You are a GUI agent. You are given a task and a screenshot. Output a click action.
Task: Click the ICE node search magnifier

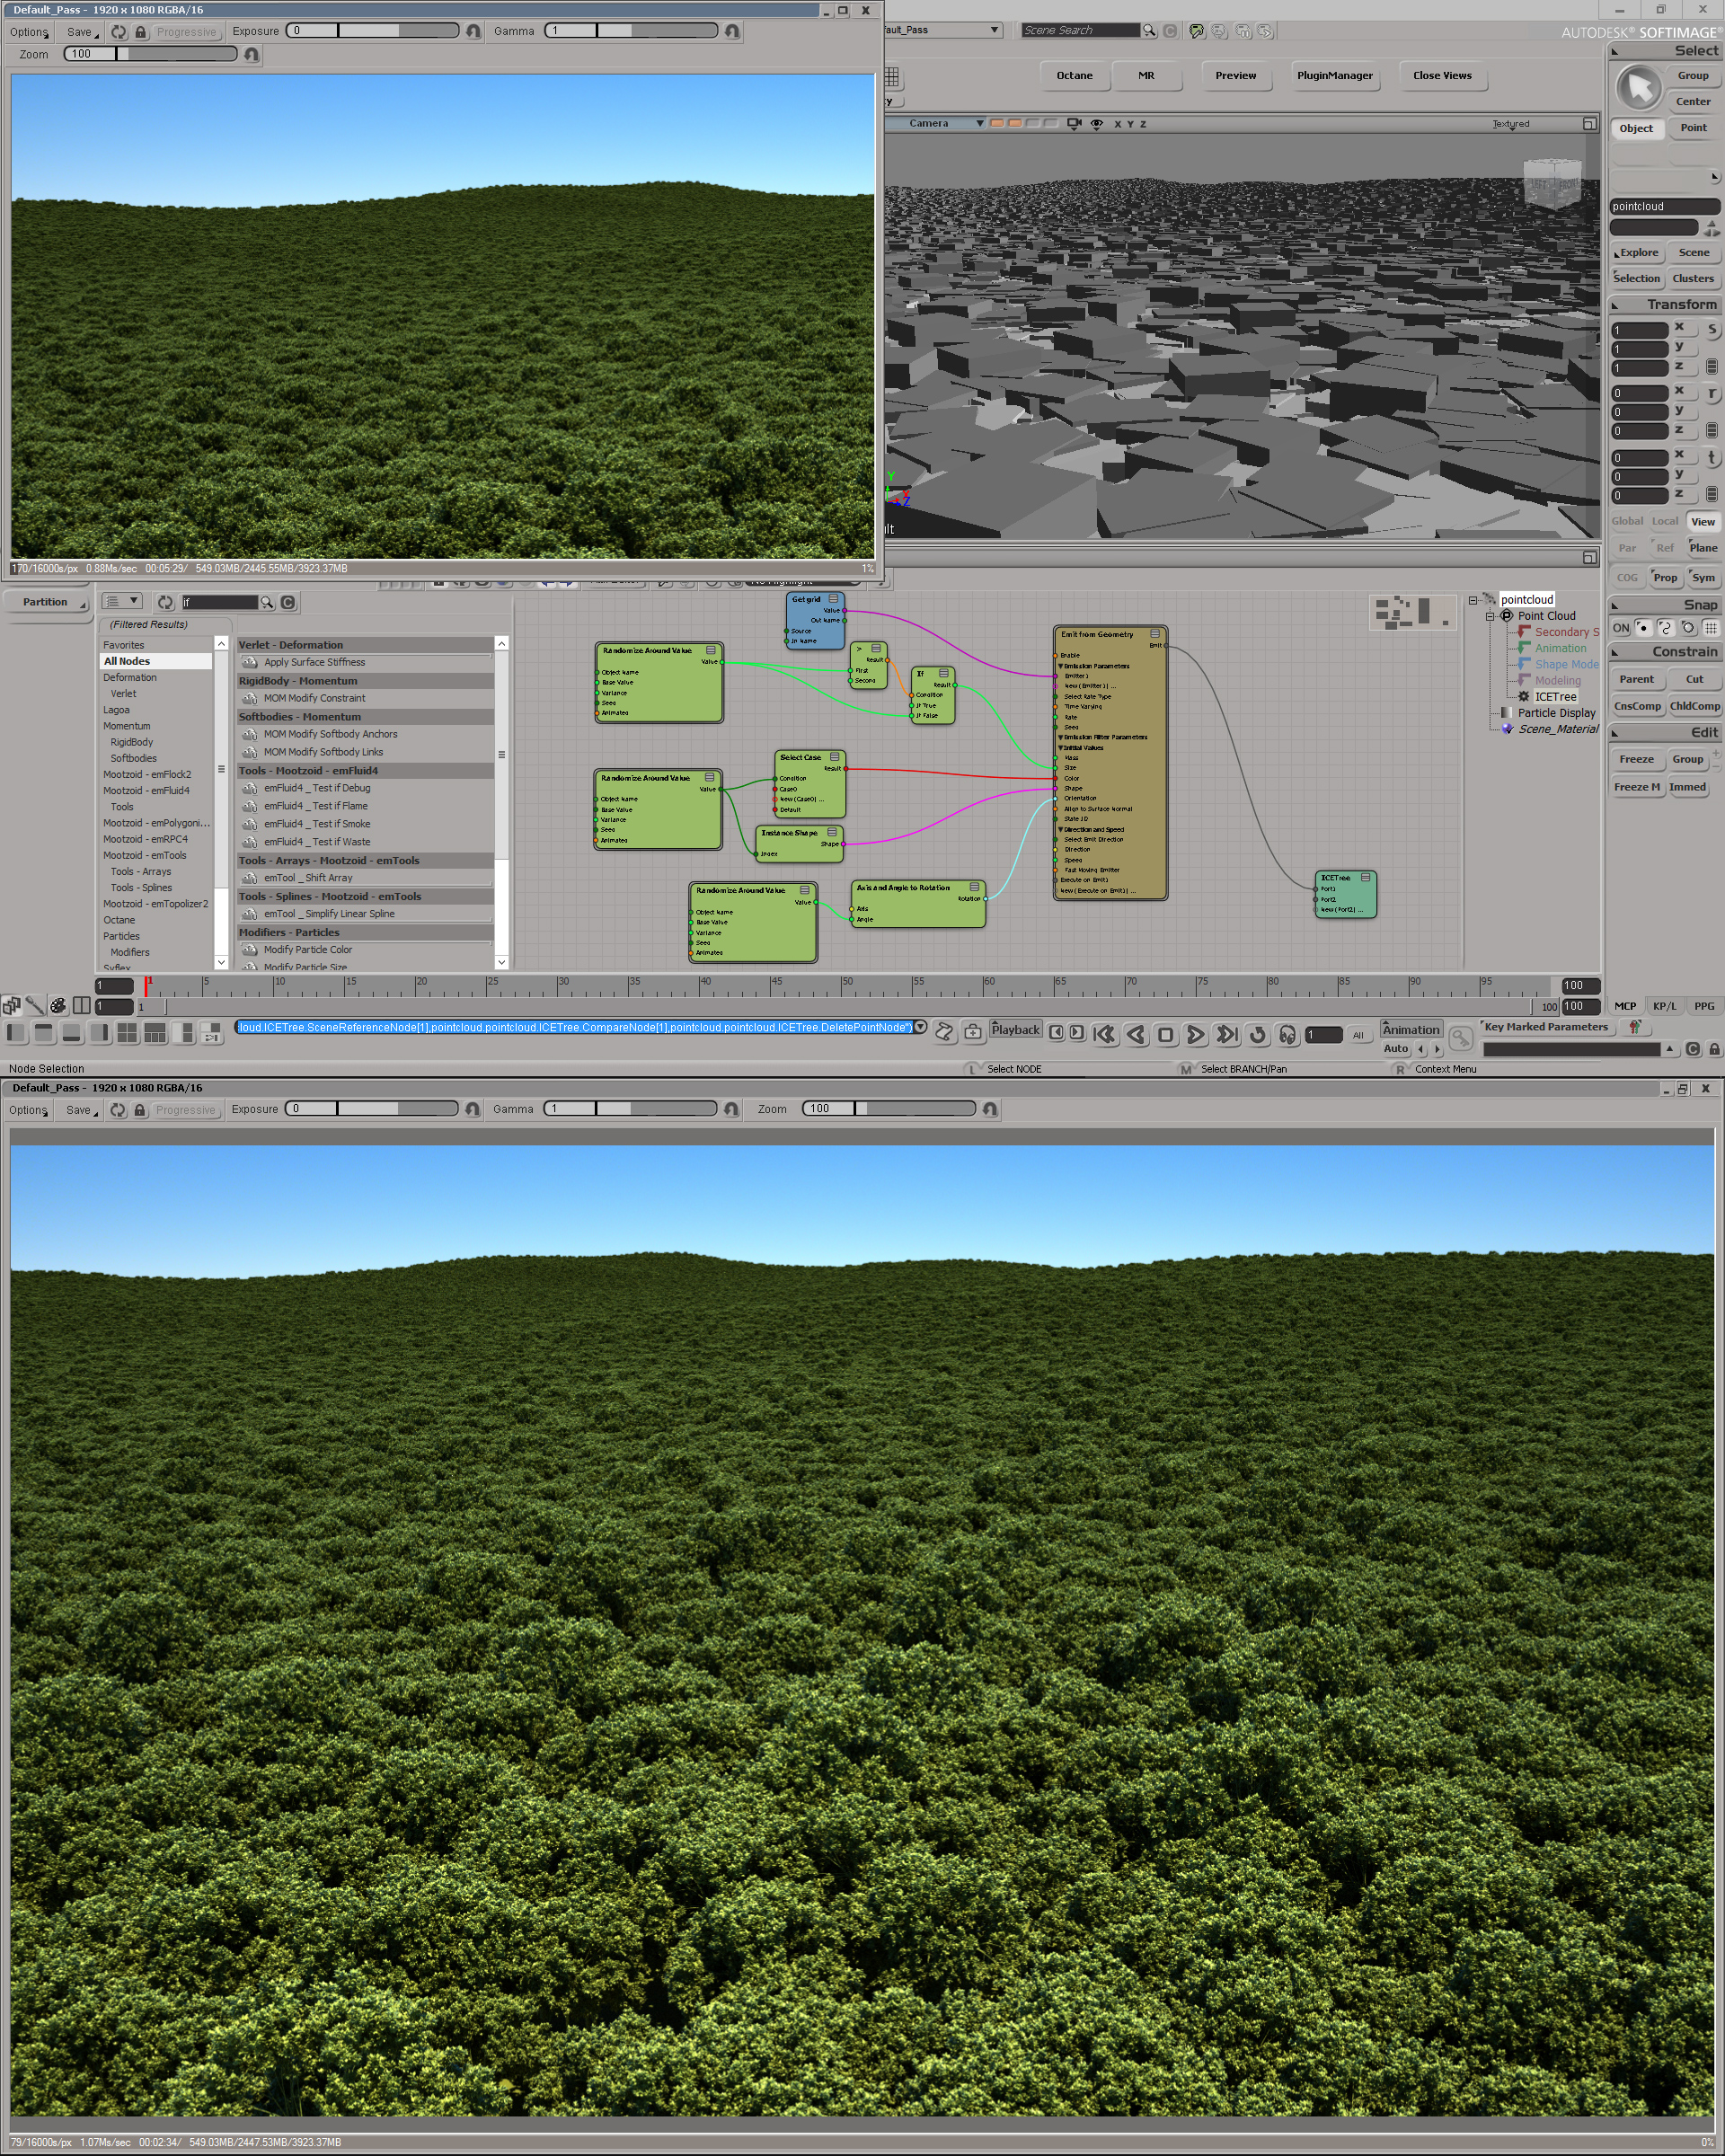pos(267,603)
